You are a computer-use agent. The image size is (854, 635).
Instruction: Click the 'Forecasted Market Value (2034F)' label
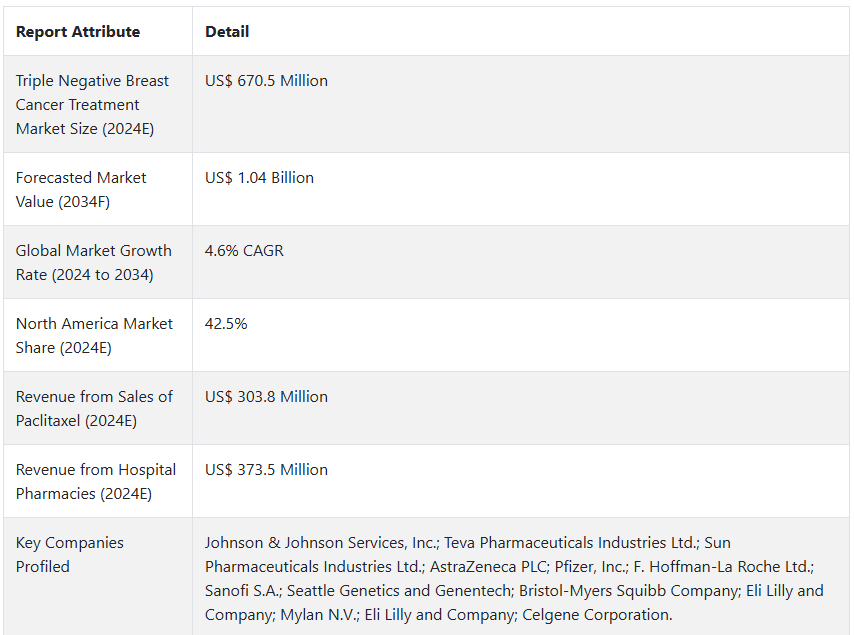pos(81,189)
